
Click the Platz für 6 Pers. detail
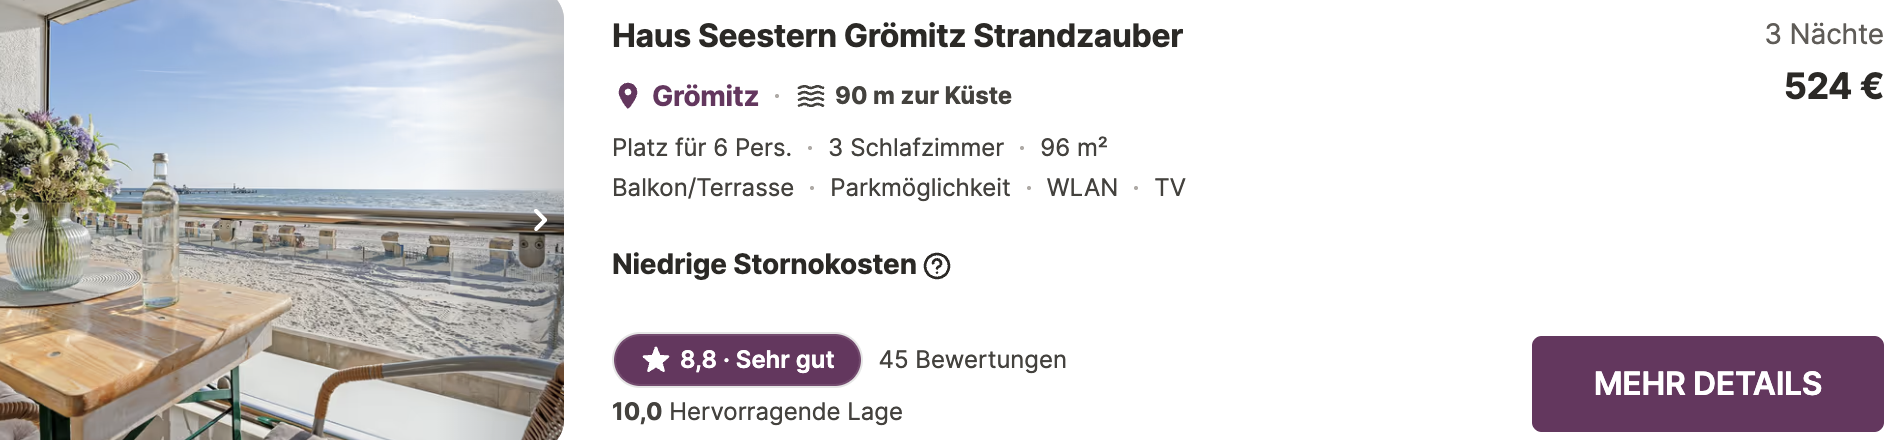tap(702, 148)
